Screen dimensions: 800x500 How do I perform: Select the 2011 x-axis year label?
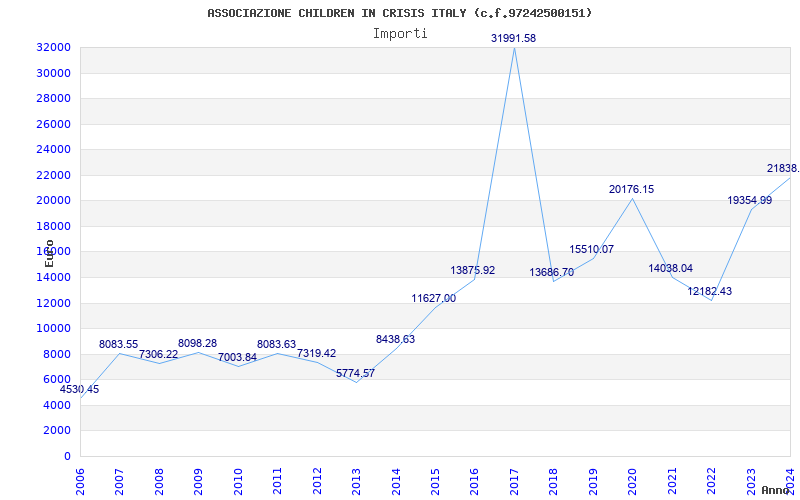pos(278,482)
